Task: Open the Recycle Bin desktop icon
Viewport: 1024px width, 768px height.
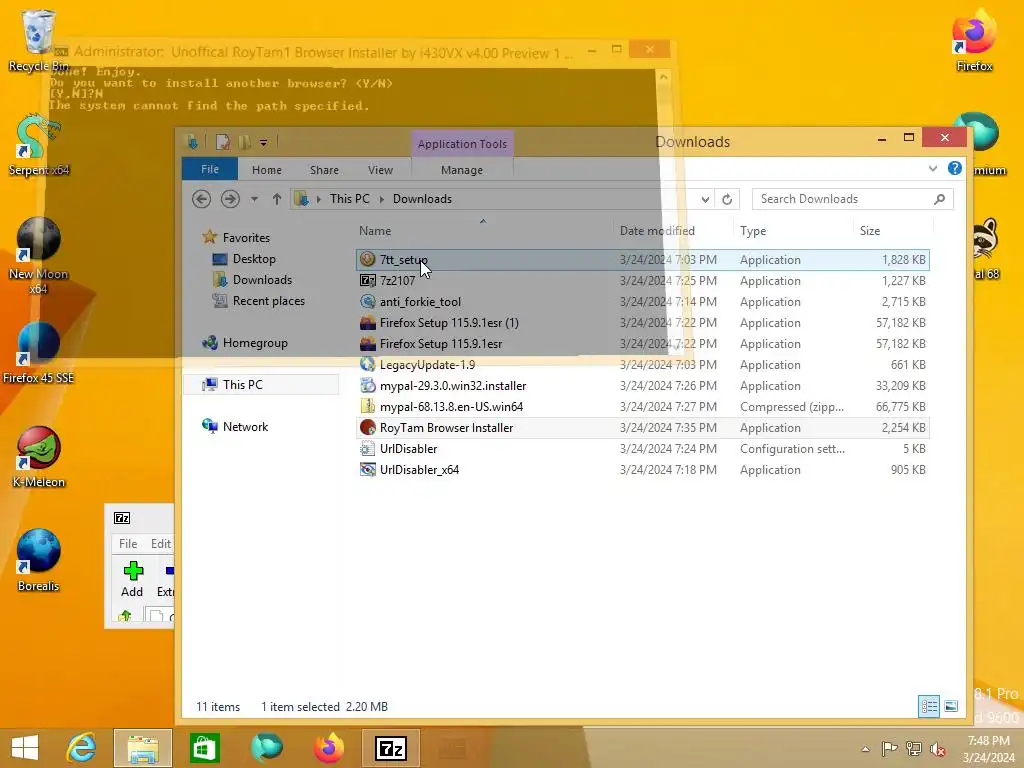Action: pyautogui.click(x=38, y=39)
